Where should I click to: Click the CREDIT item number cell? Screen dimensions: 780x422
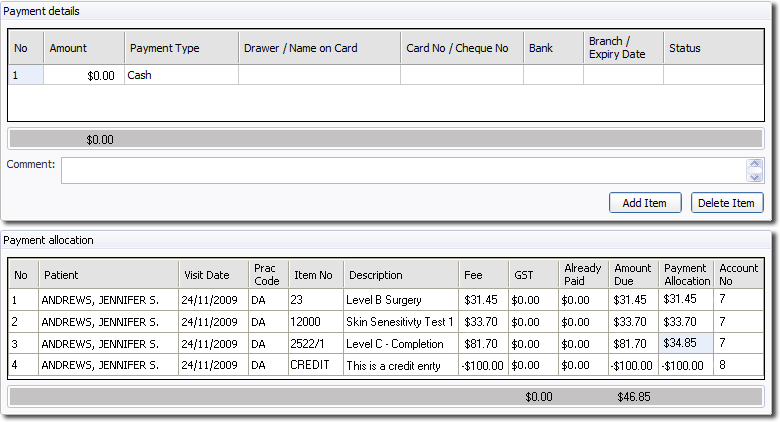(314, 365)
